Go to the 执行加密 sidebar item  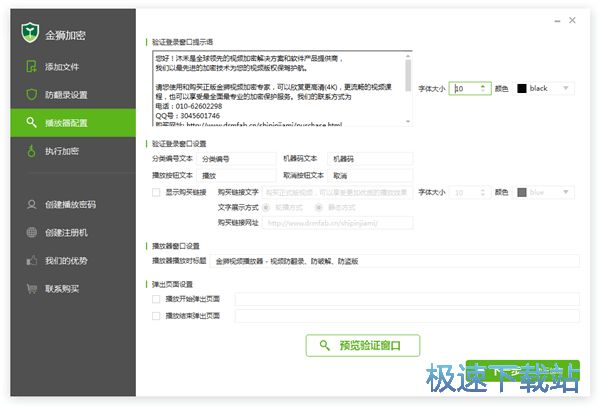pyautogui.click(x=73, y=151)
